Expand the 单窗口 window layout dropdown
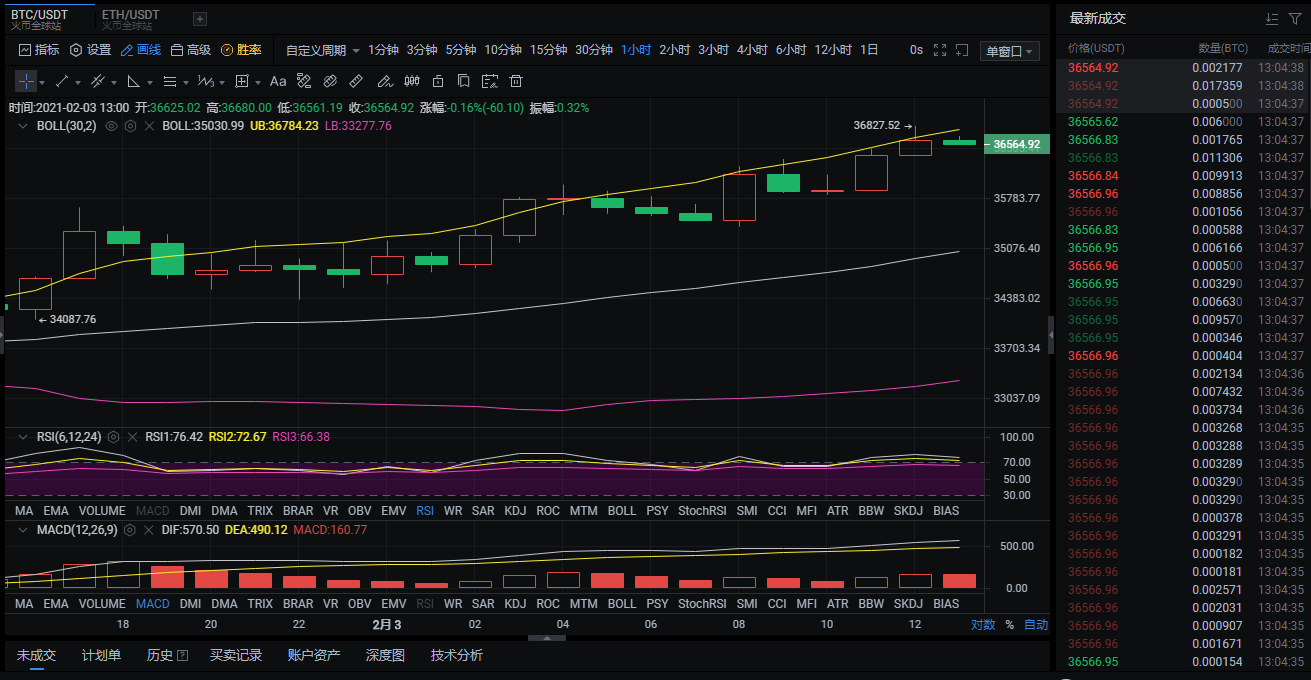The image size is (1311, 680). pyautogui.click(x=1010, y=51)
